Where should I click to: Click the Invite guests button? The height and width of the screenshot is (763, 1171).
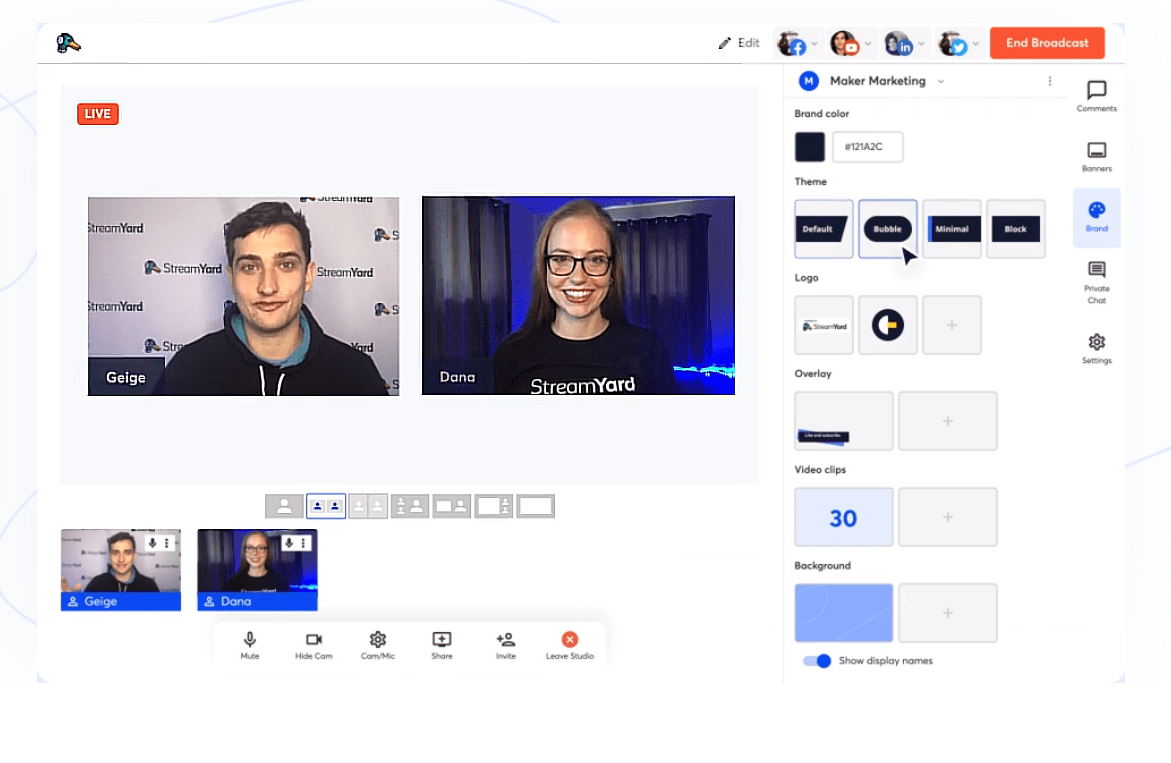click(x=506, y=646)
